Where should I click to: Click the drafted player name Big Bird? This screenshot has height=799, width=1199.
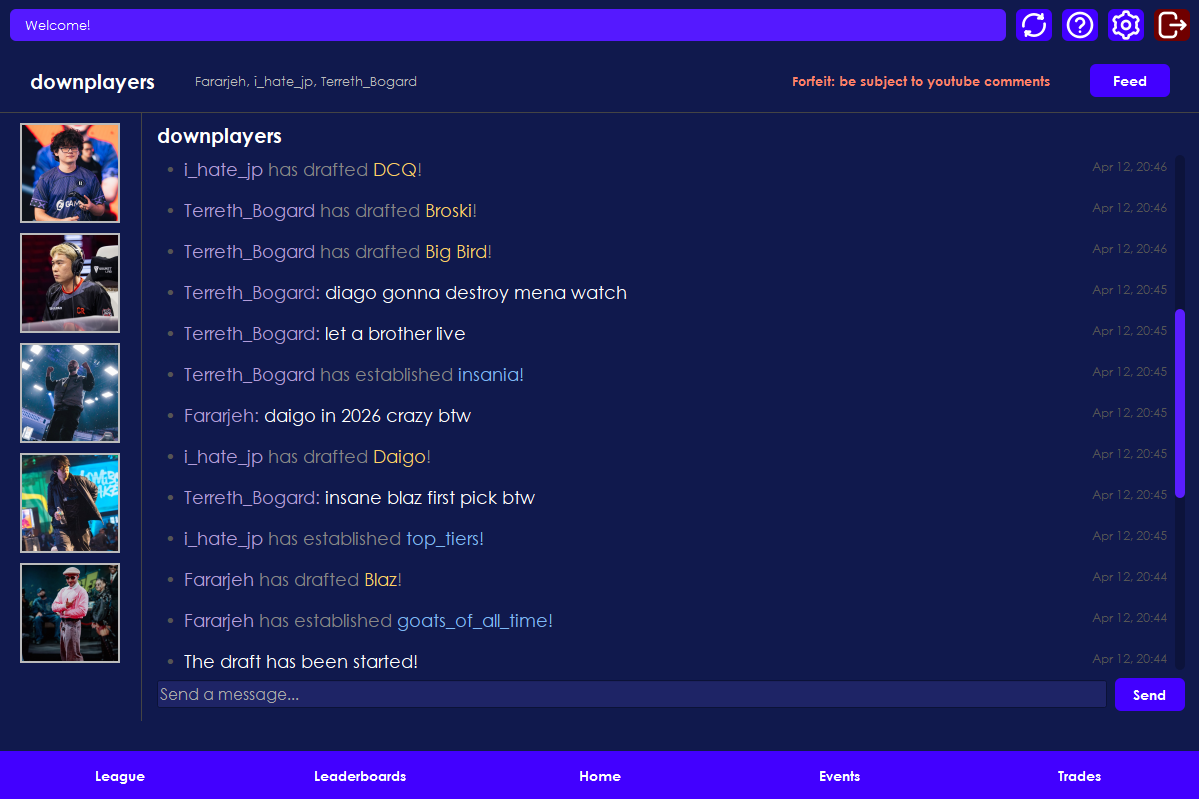(456, 252)
